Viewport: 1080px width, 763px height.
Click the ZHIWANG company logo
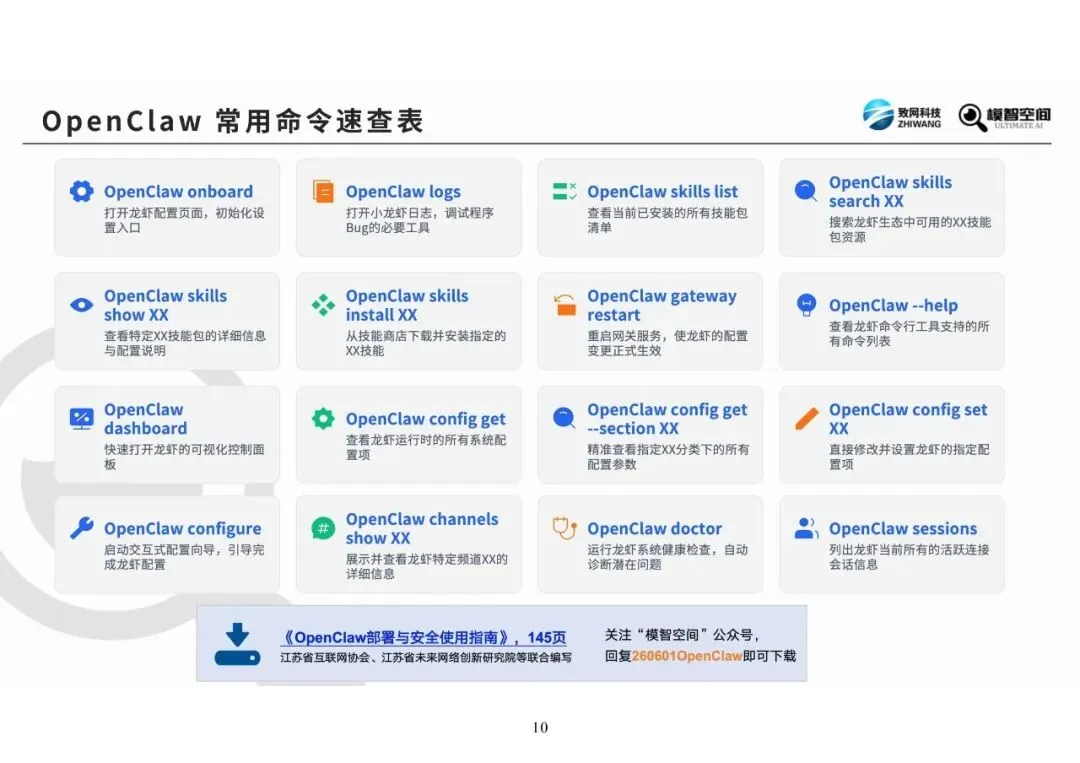coord(902,115)
